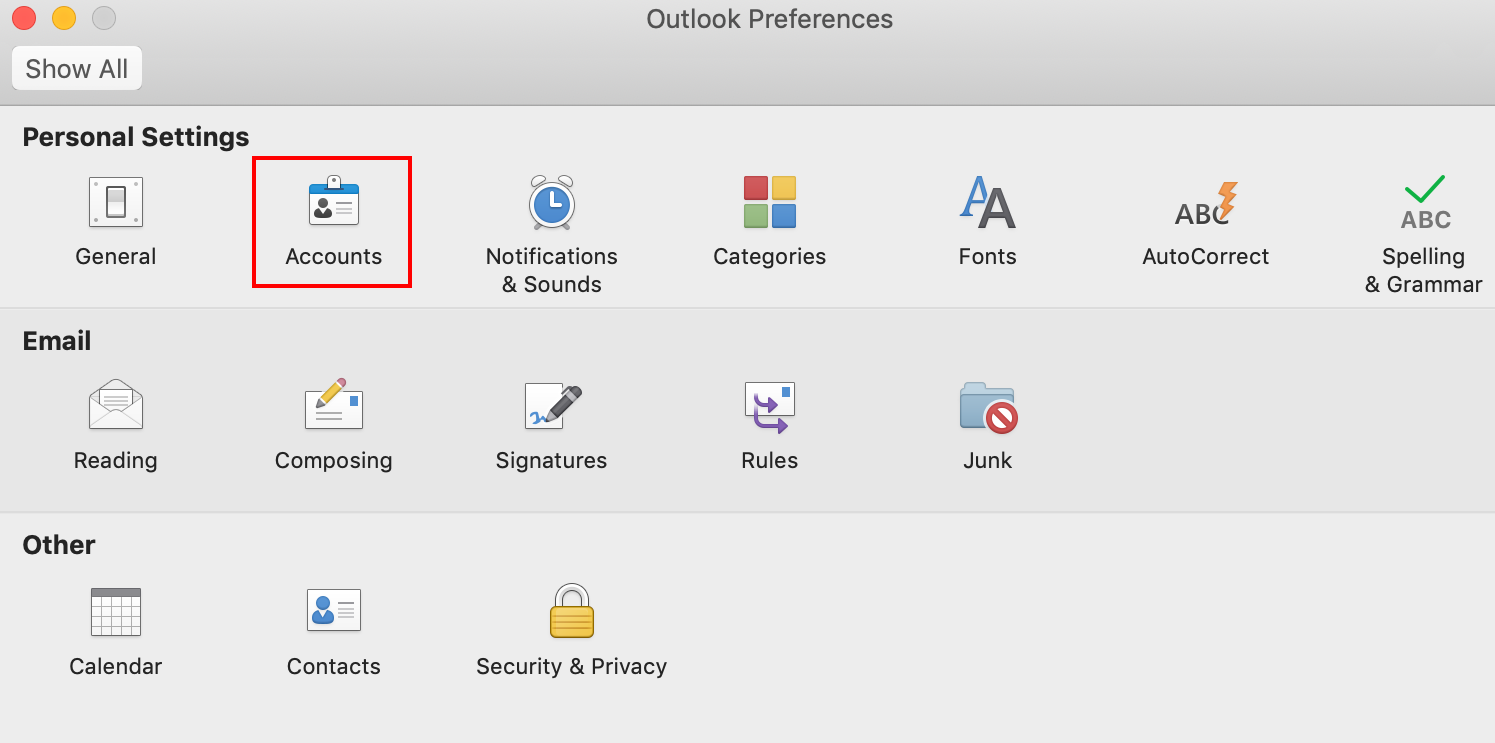Click the Accounts text label
This screenshot has height=743, width=1495.
[333, 256]
